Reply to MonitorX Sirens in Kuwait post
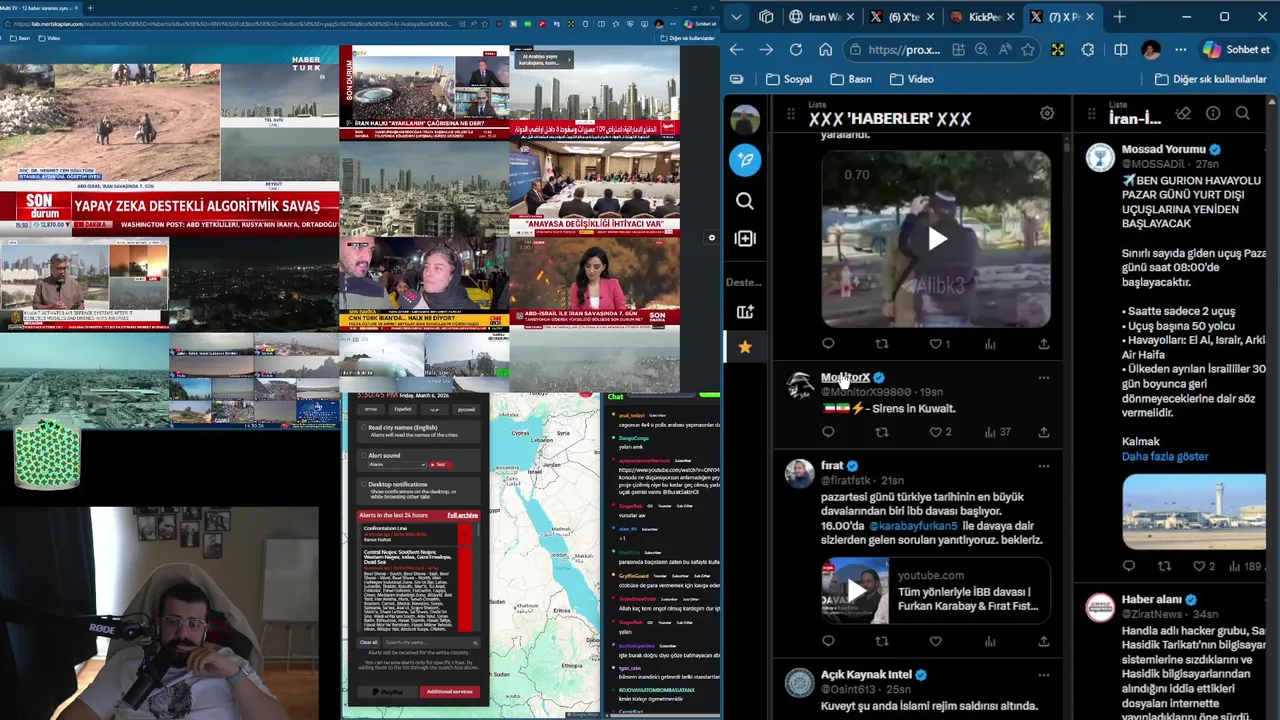The image size is (1280, 720). [828, 432]
